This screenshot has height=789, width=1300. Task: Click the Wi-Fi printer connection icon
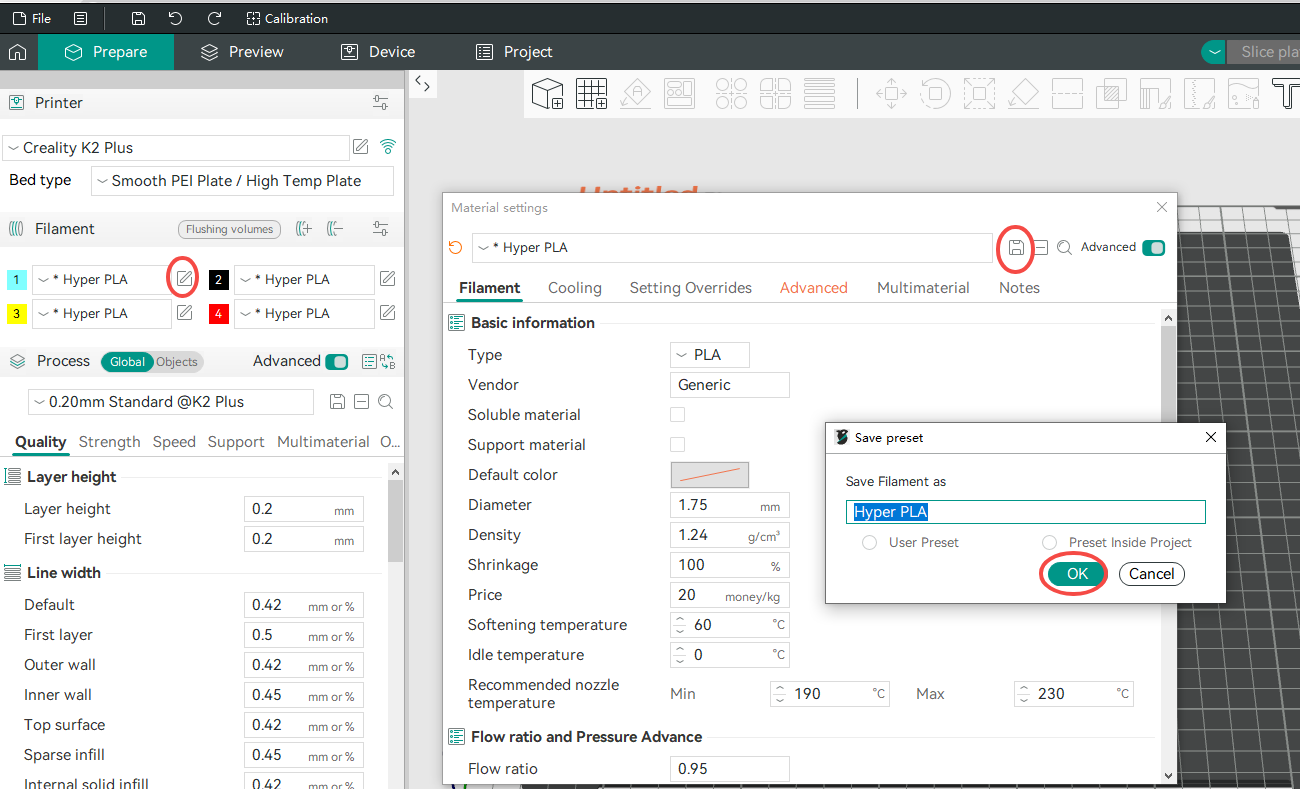388,147
